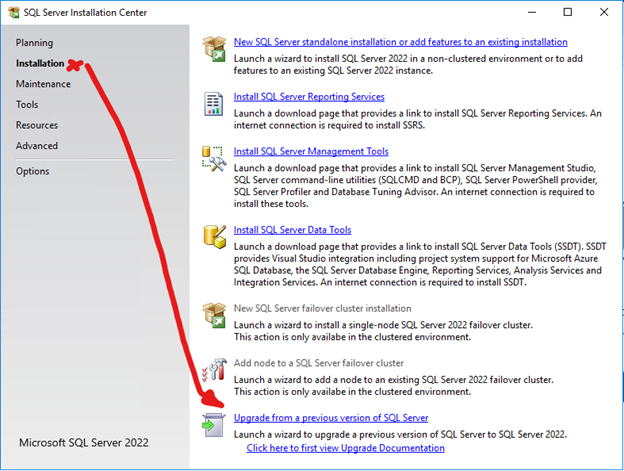This screenshot has height=471, width=624.
Task: Click the failover cluster installation box icon
Action: 214,315
